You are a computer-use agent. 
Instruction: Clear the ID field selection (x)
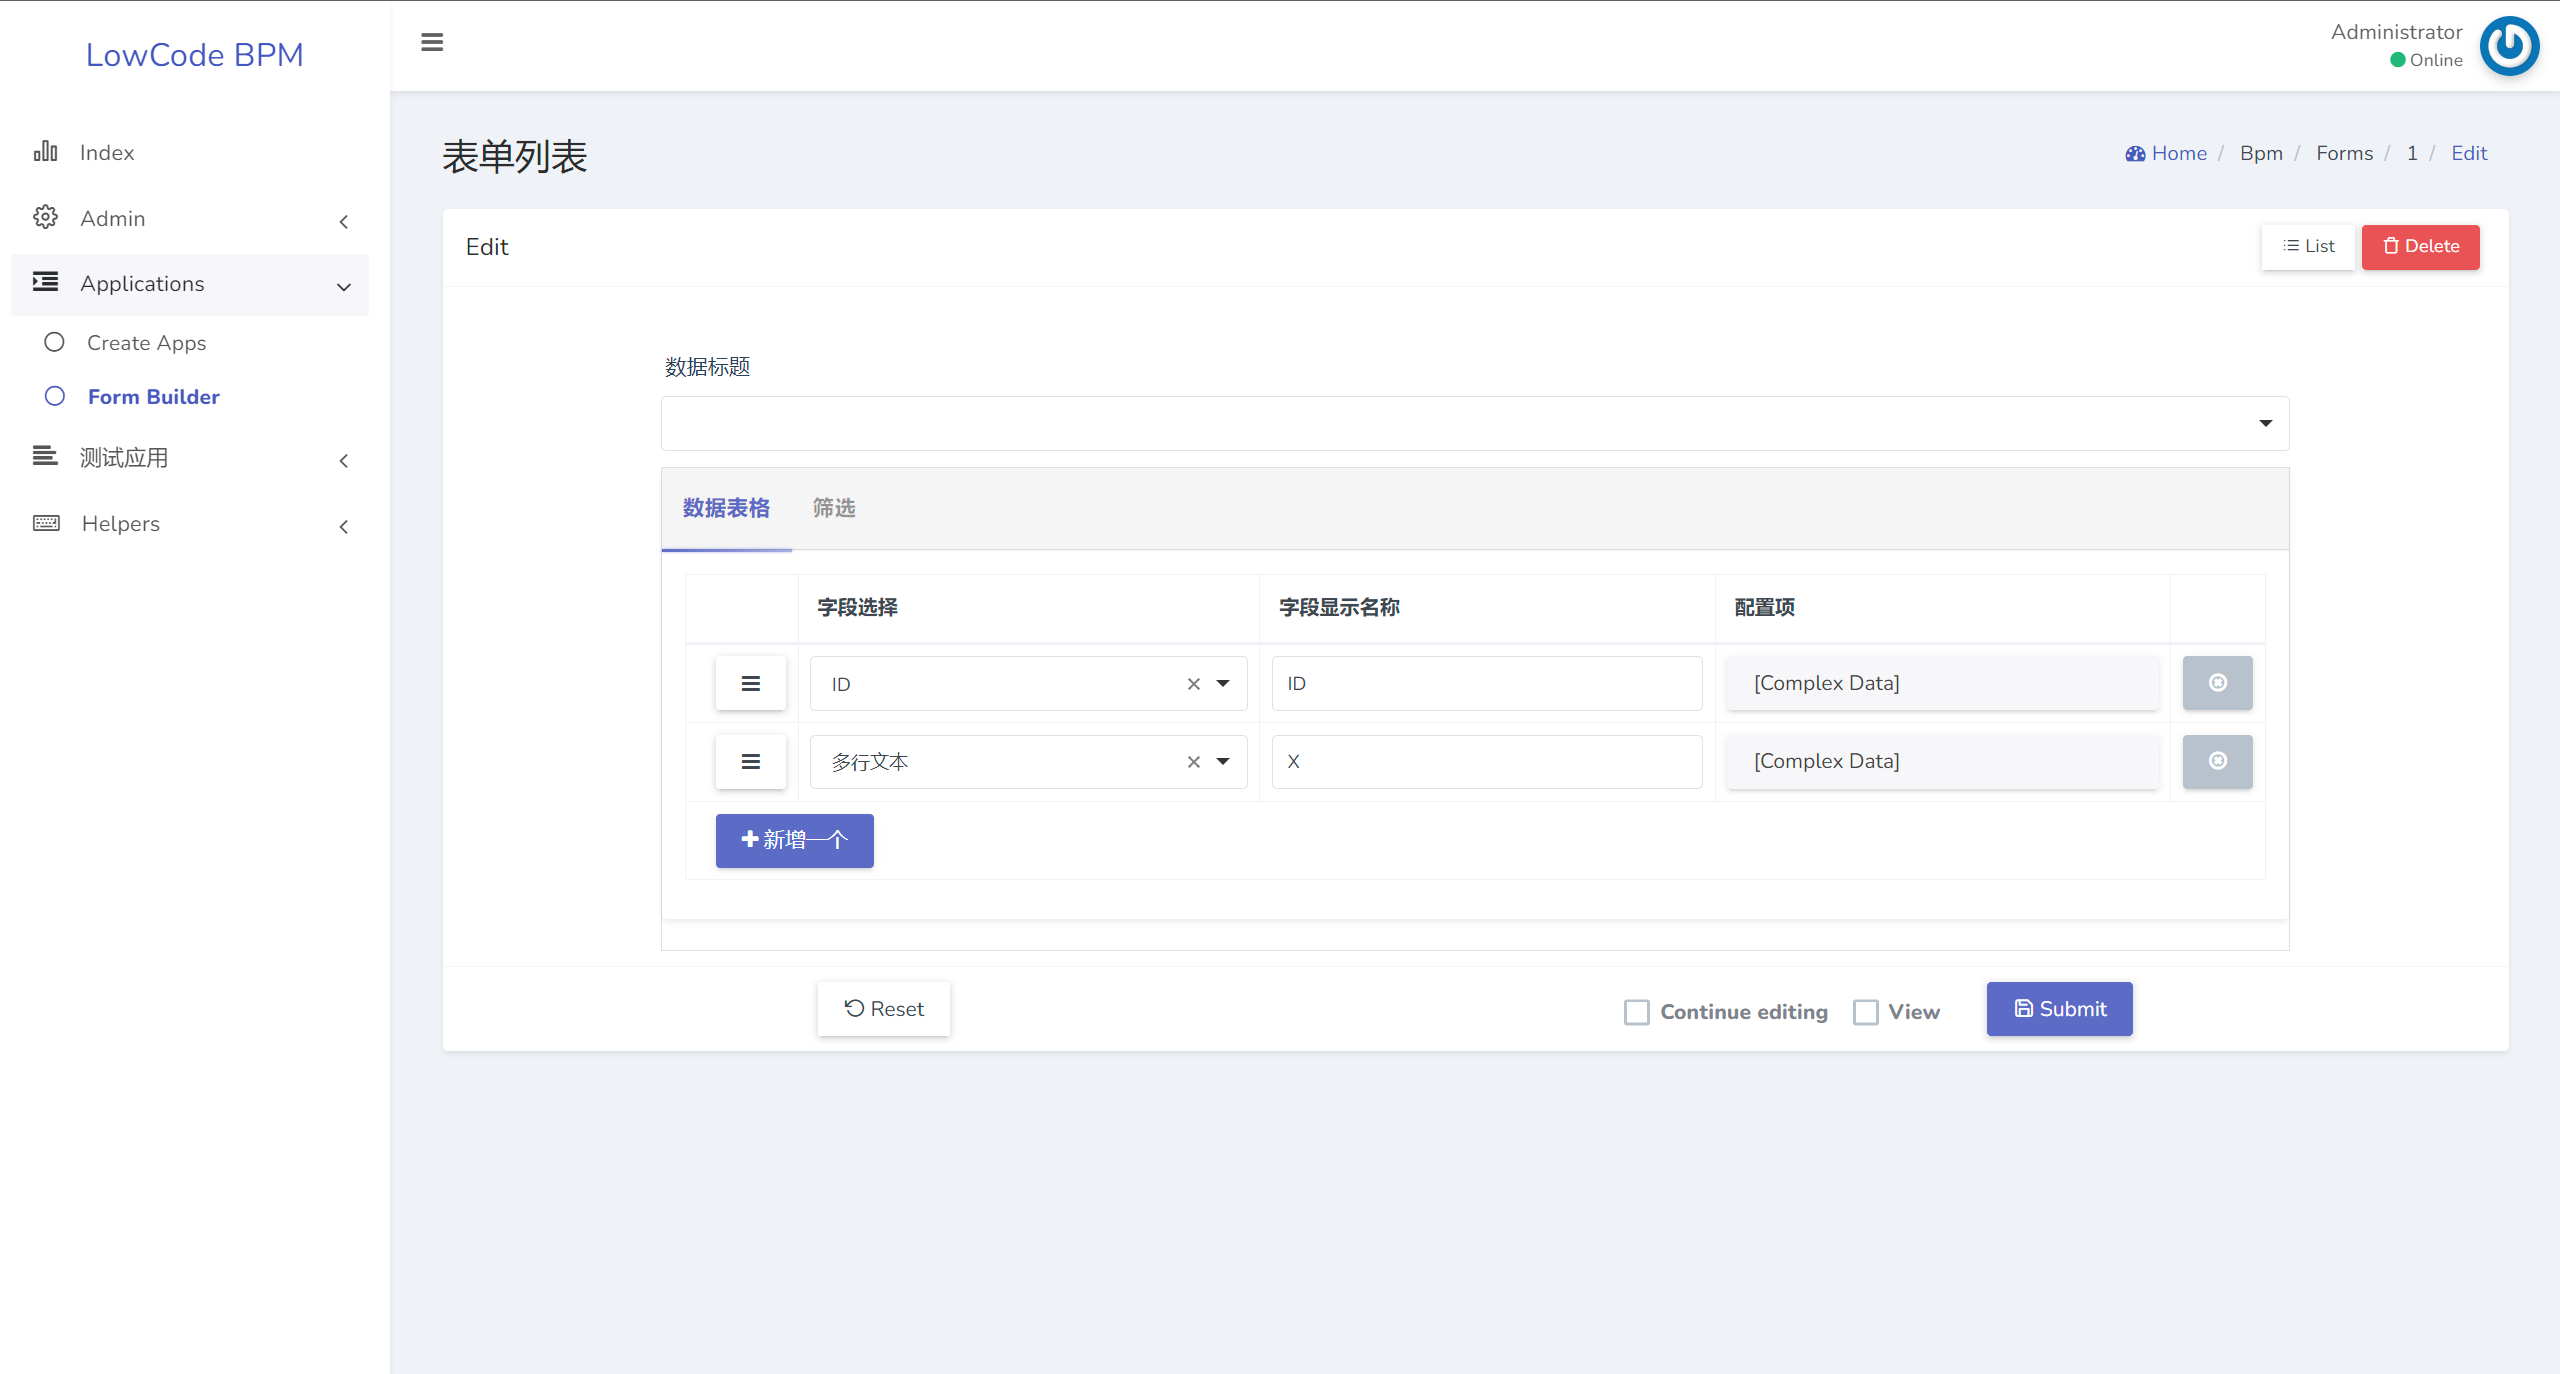coord(1193,684)
